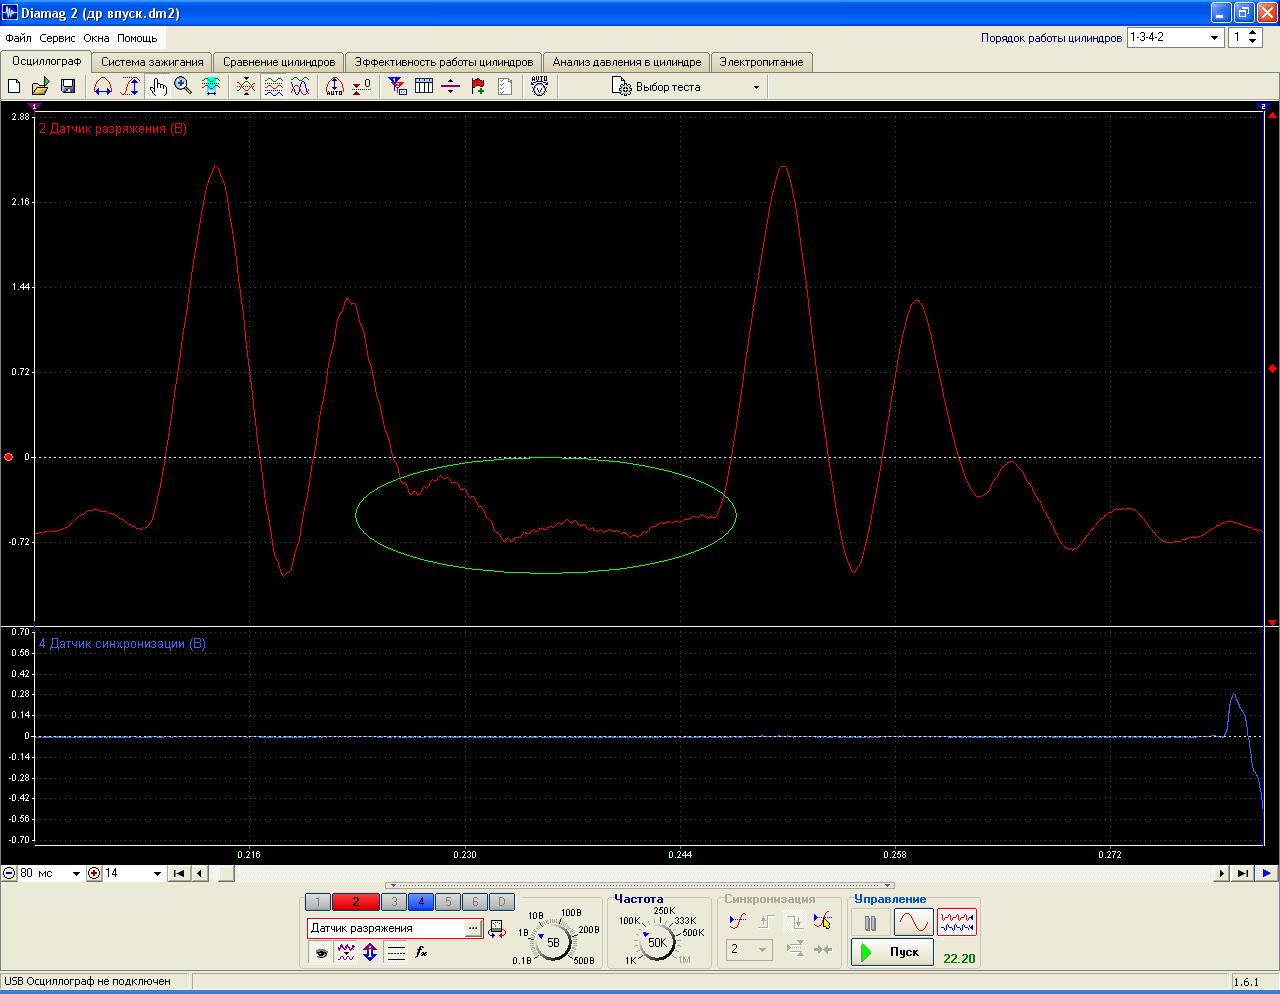Toggle channel 1 button

click(x=317, y=902)
